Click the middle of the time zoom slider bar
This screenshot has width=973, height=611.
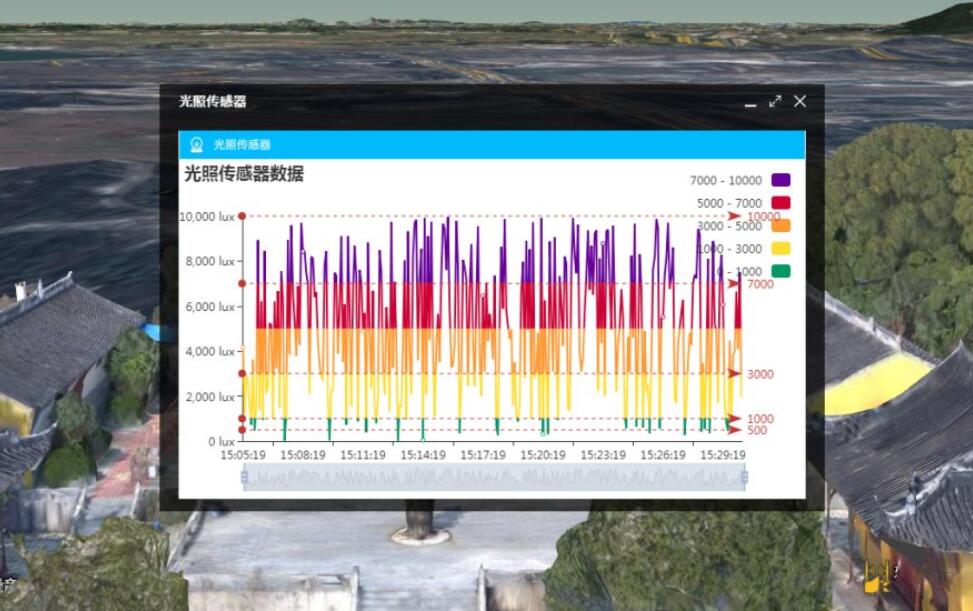[495, 477]
